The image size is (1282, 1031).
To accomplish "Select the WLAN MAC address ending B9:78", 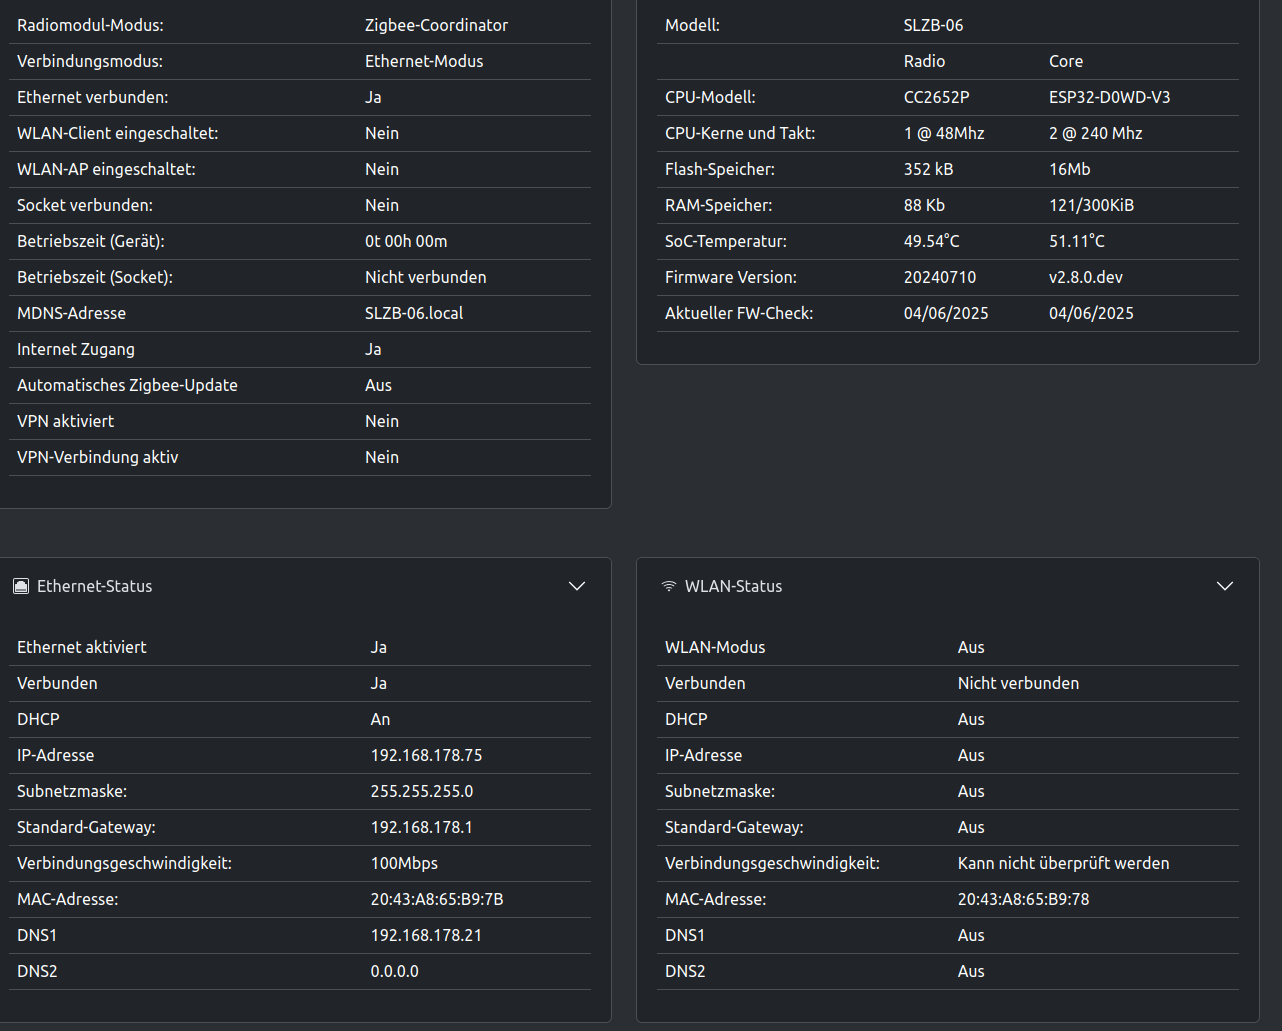I will click(1023, 899).
